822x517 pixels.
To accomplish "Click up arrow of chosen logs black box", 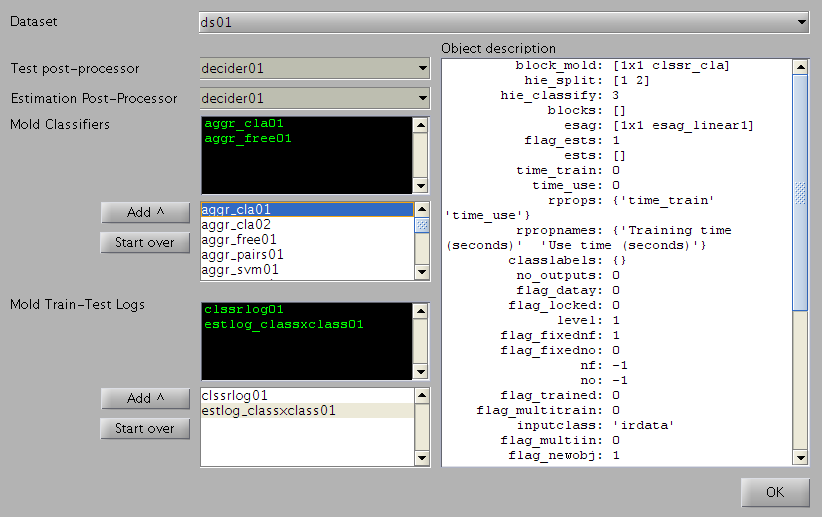I will [x=420, y=311].
